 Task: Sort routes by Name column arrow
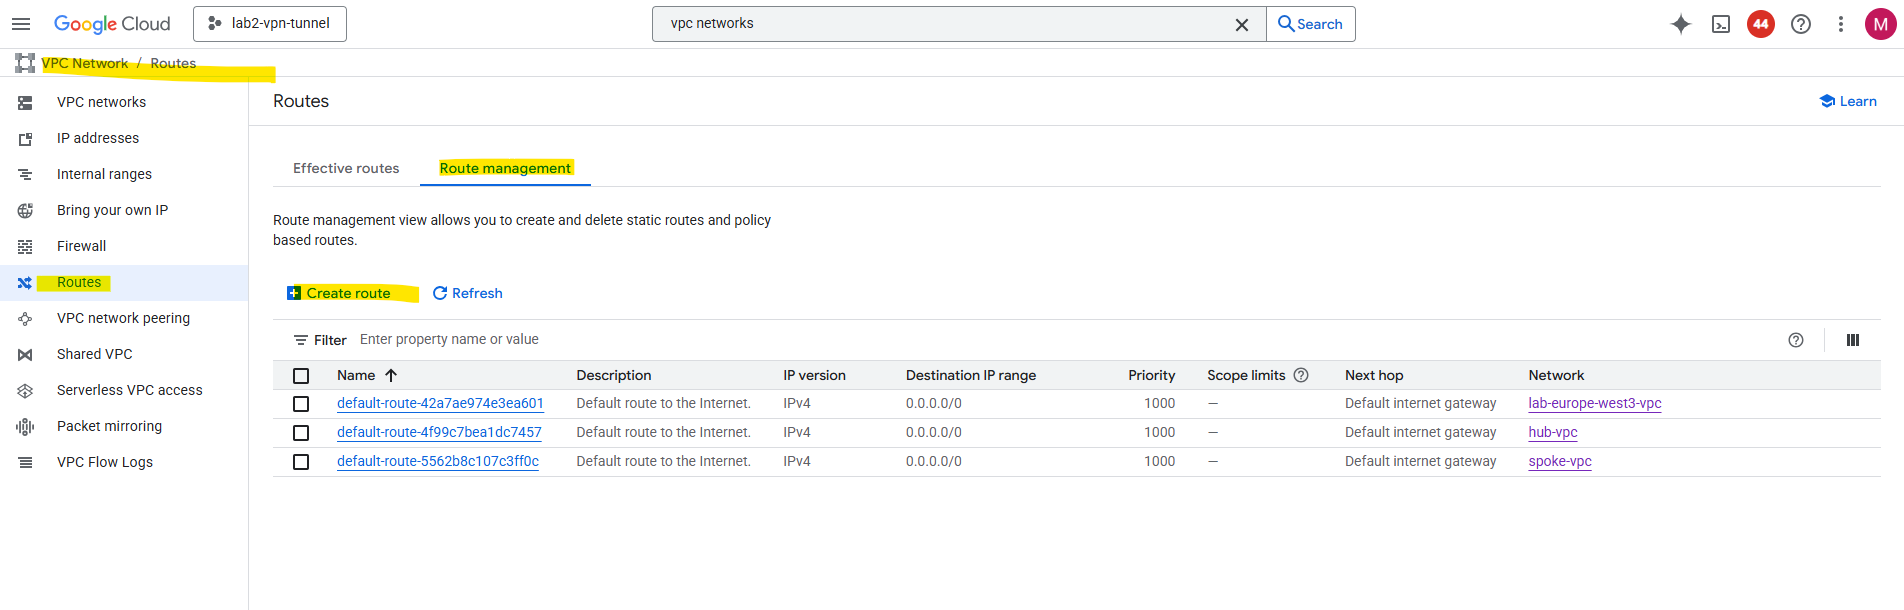click(x=391, y=375)
